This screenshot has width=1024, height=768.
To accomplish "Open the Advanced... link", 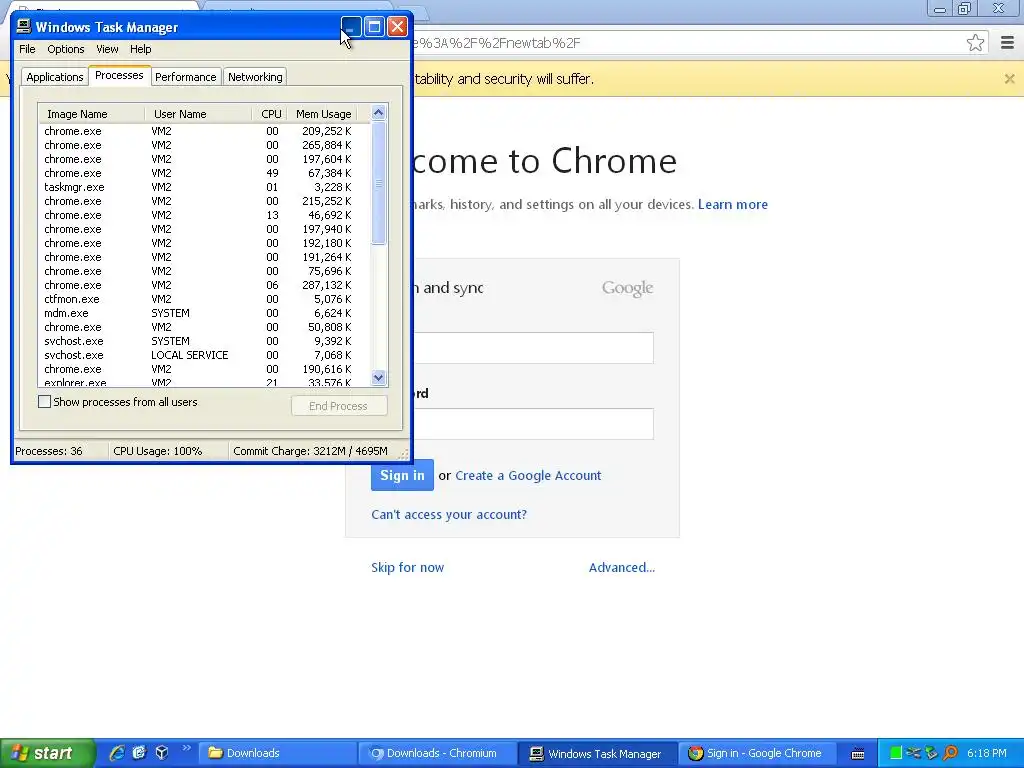I will click(622, 568).
